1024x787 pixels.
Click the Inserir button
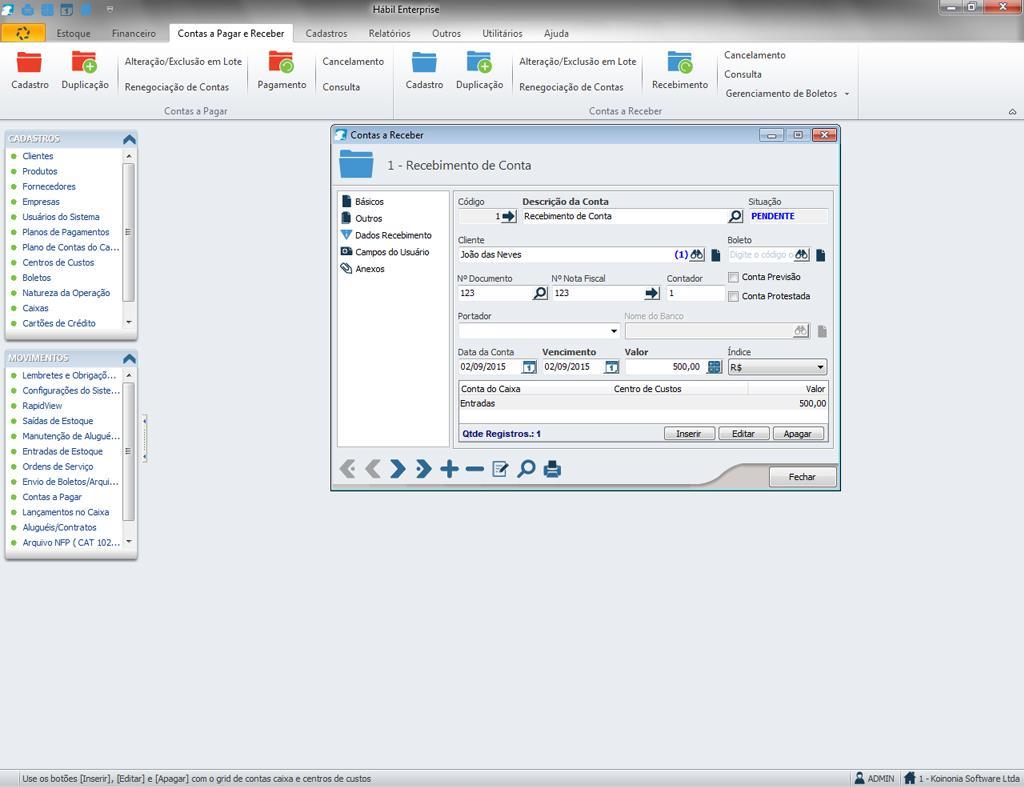coord(689,434)
